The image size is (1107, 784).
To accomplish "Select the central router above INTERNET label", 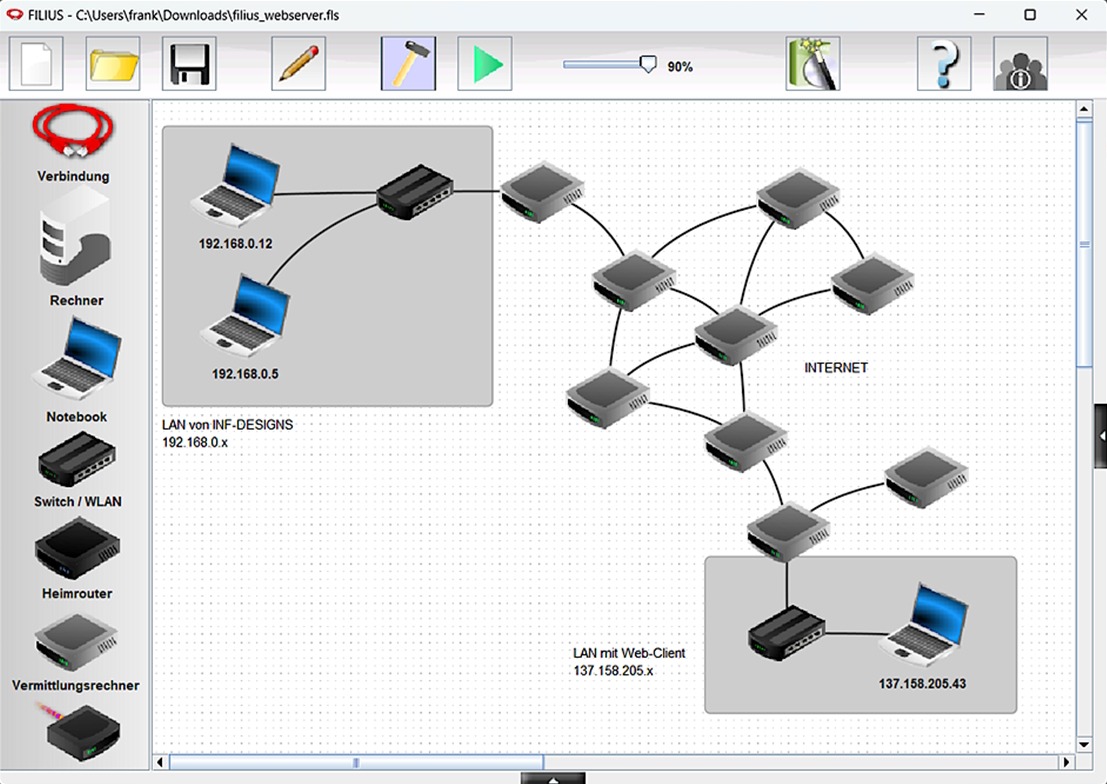I will (x=736, y=335).
